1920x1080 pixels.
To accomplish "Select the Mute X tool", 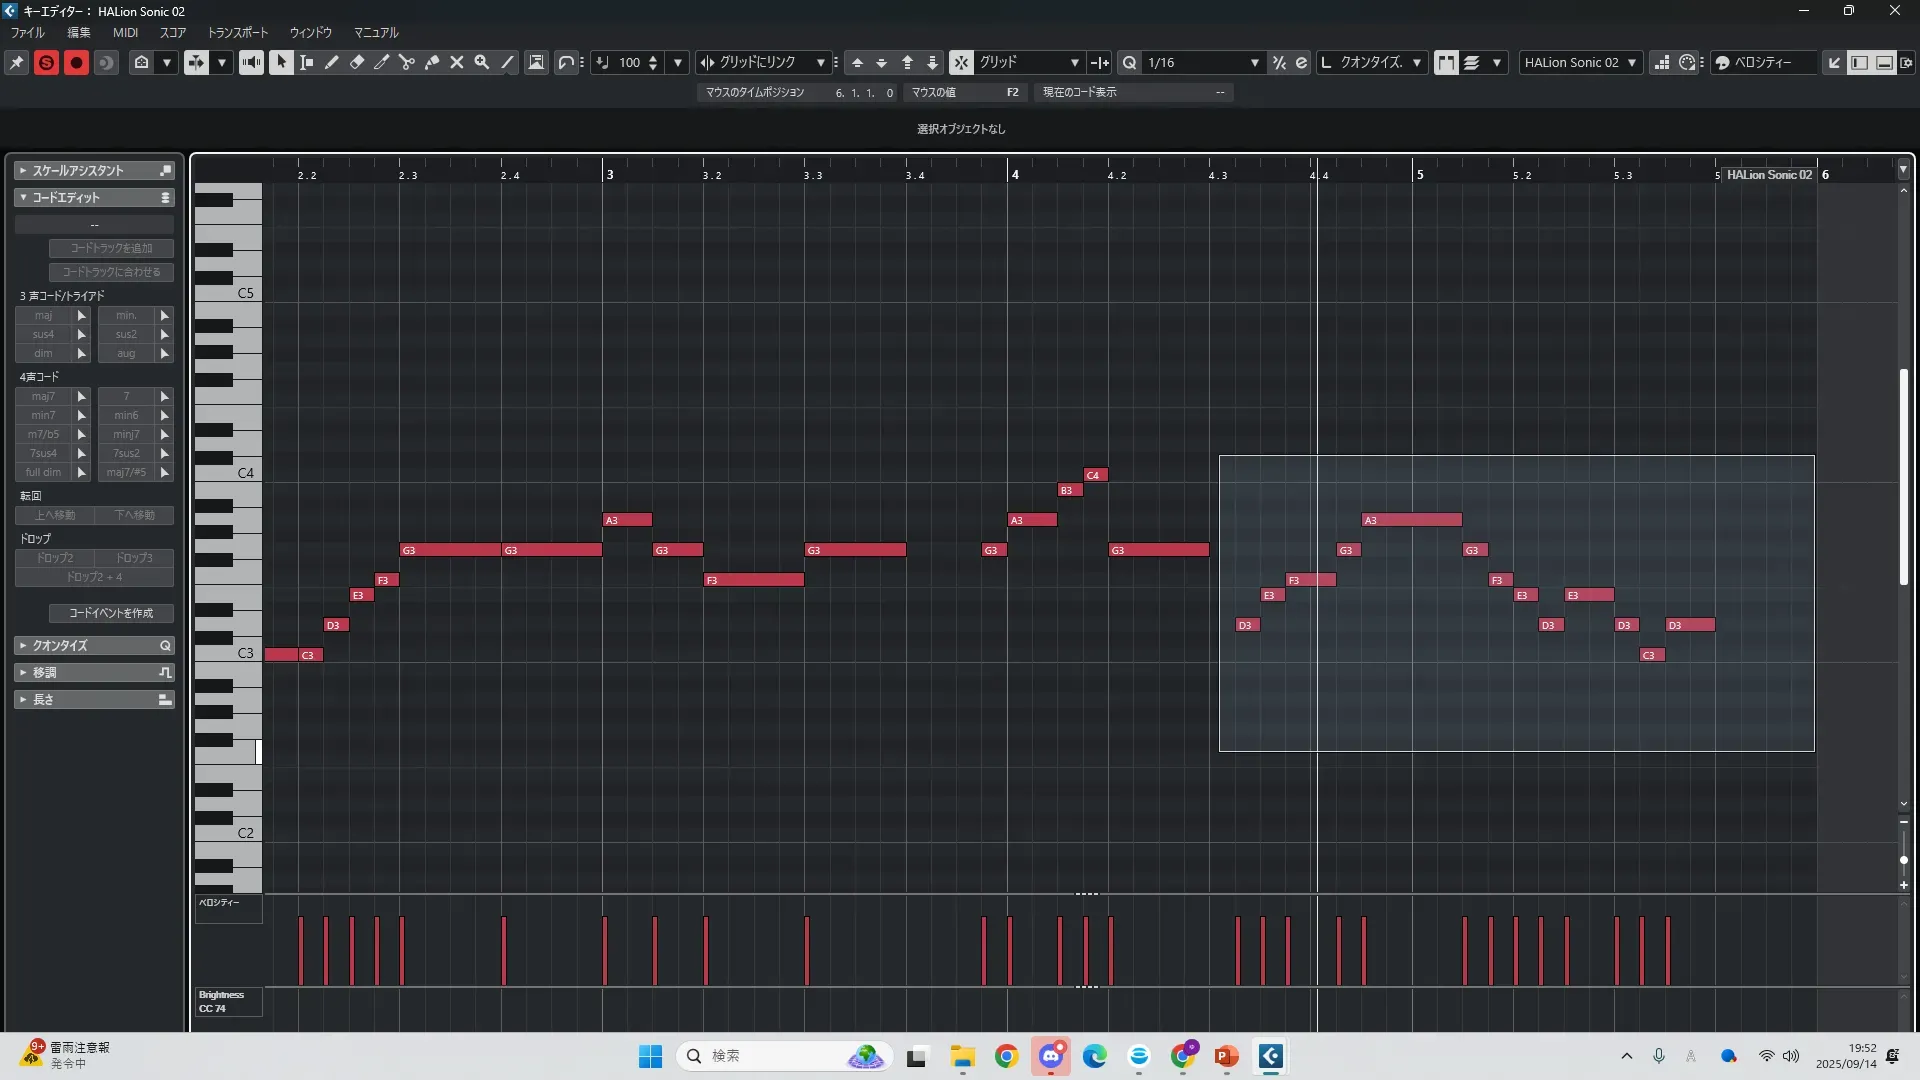I will pyautogui.click(x=457, y=62).
